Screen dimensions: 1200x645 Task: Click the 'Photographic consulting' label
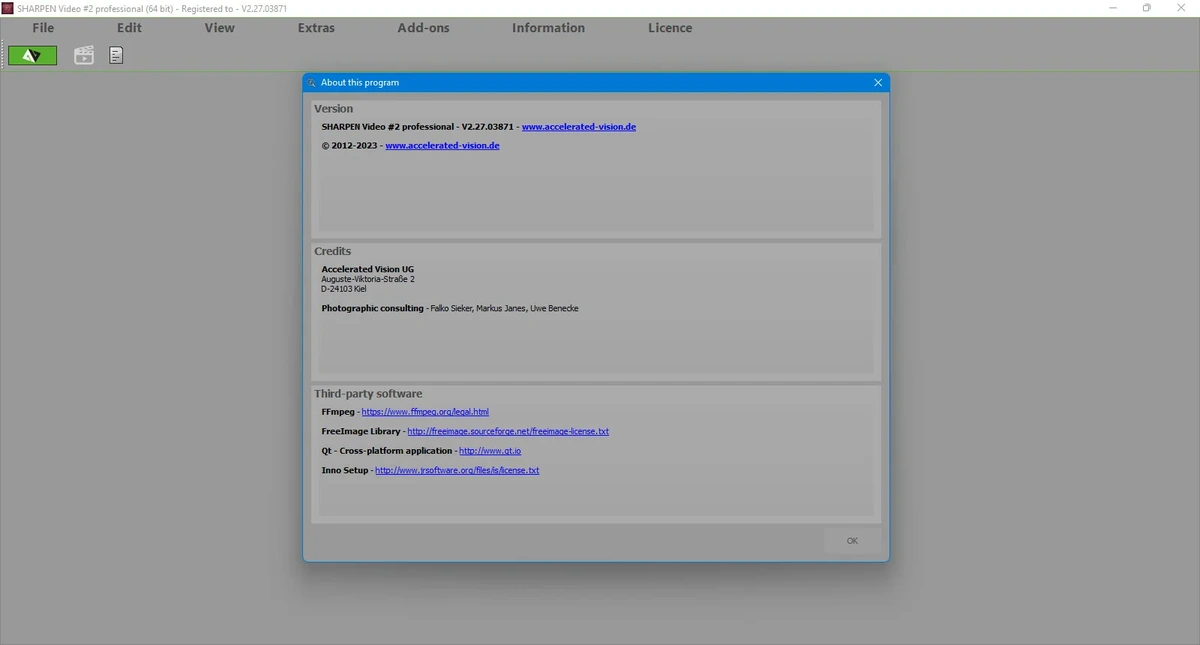click(373, 309)
